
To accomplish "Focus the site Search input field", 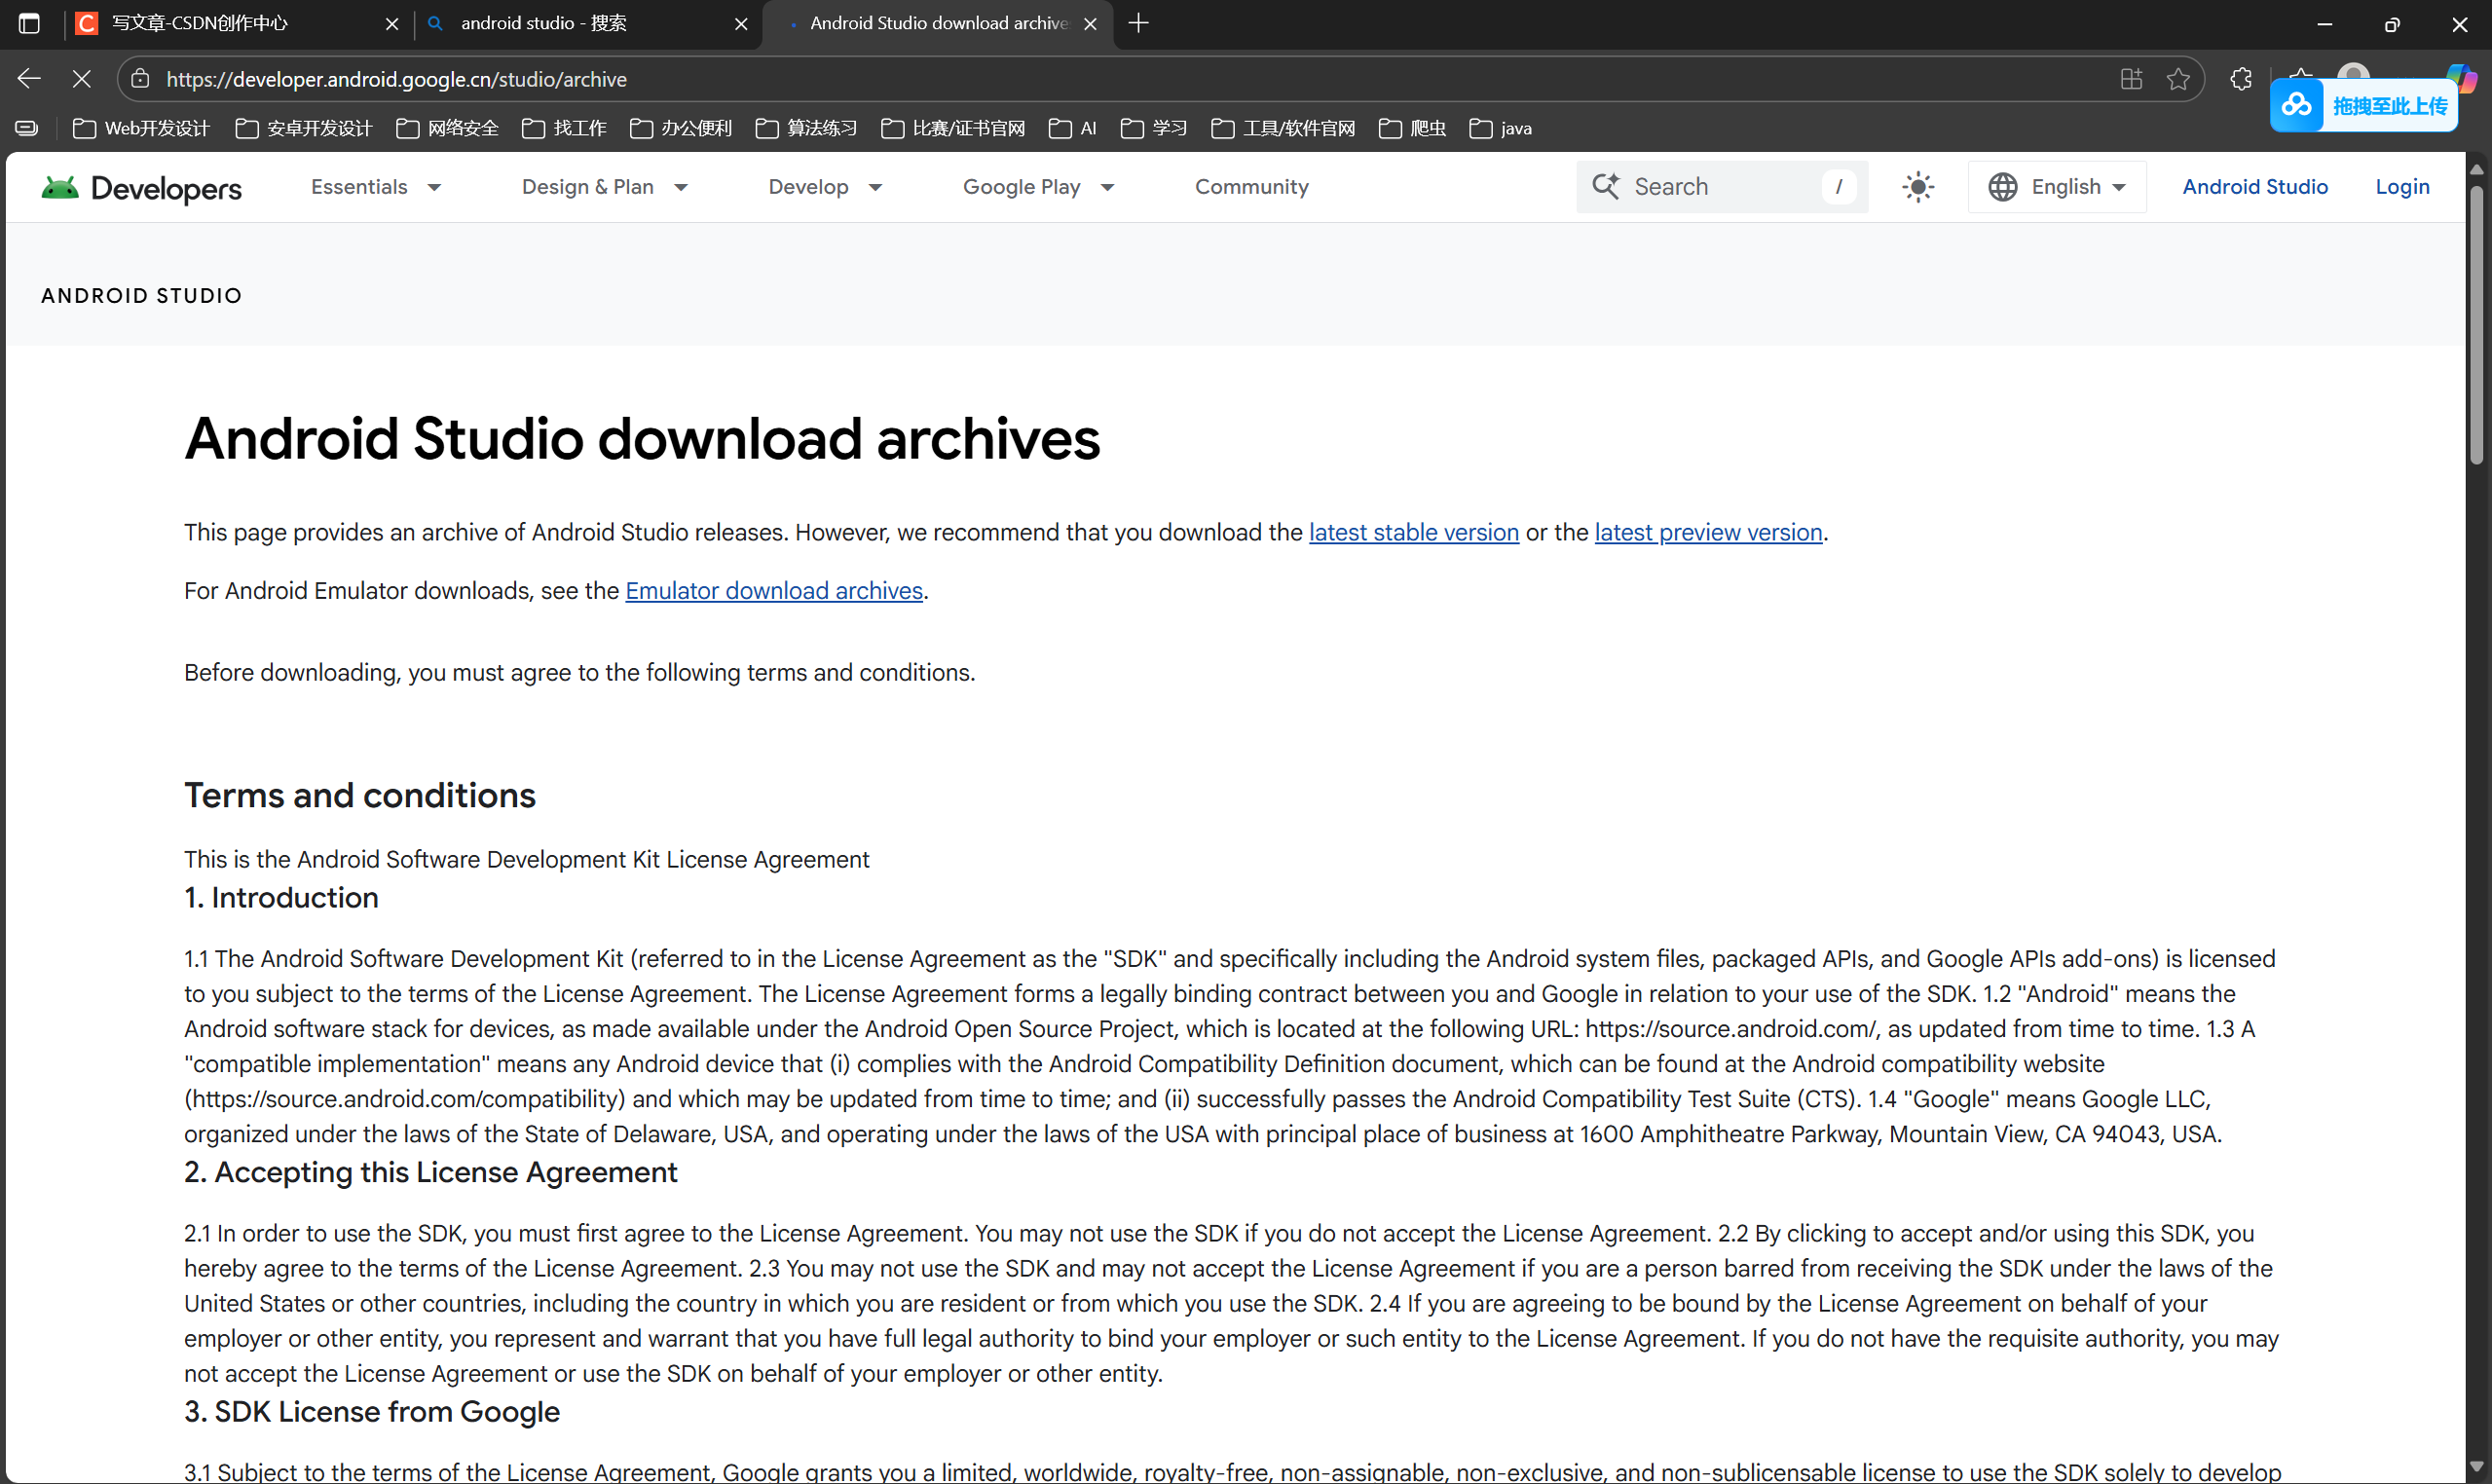I will pos(1722,187).
